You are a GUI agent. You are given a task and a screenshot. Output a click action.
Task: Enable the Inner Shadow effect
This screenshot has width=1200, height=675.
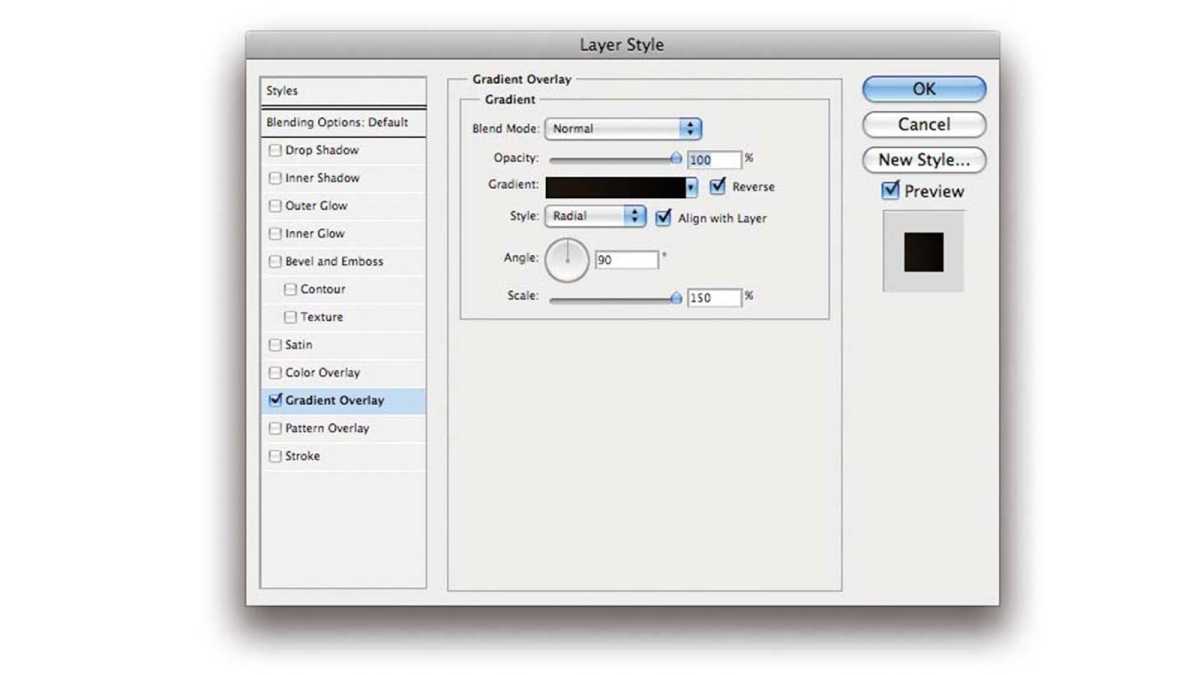click(275, 178)
